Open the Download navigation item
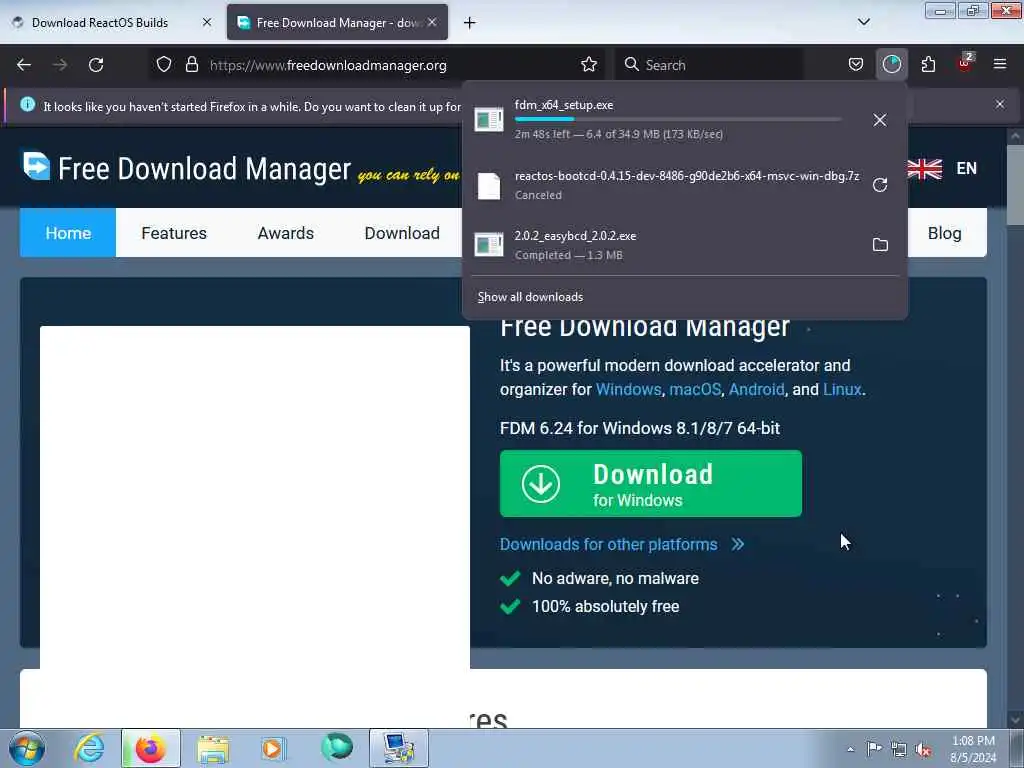The width and height of the screenshot is (1024, 768). point(402,233)
